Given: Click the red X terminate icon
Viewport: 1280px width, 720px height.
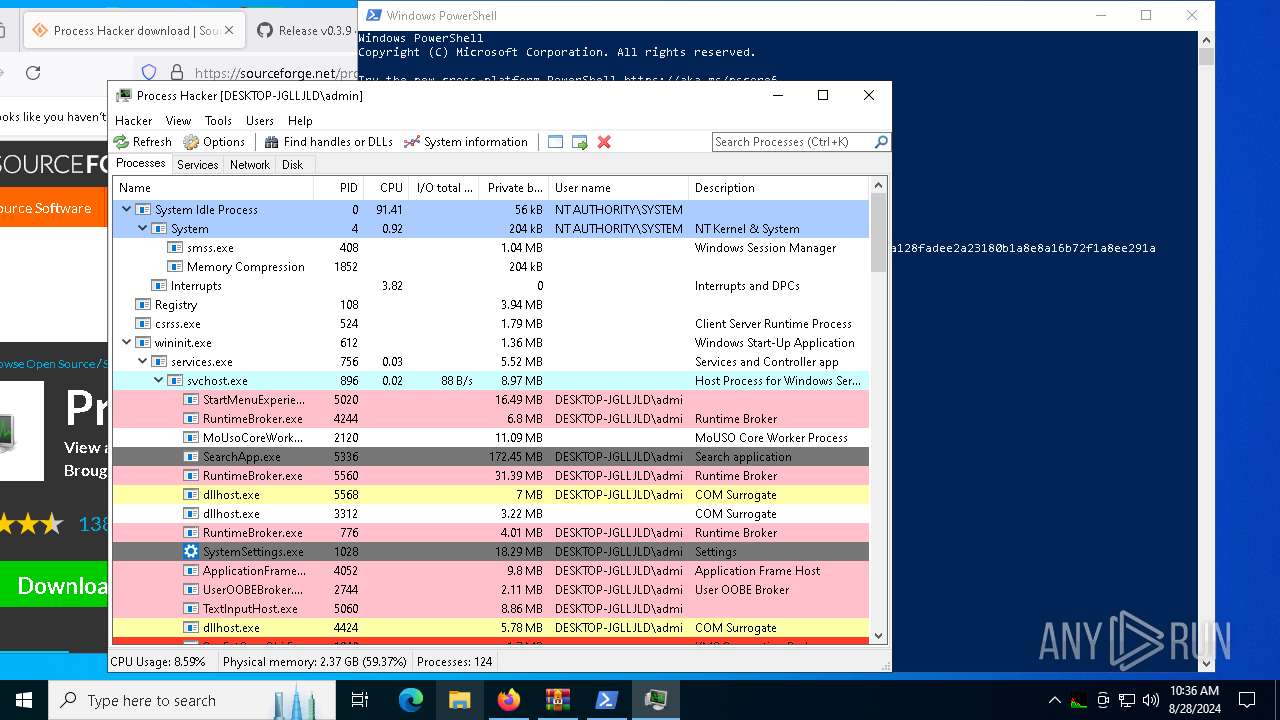Looking at the screenshot, I should 604,142.
